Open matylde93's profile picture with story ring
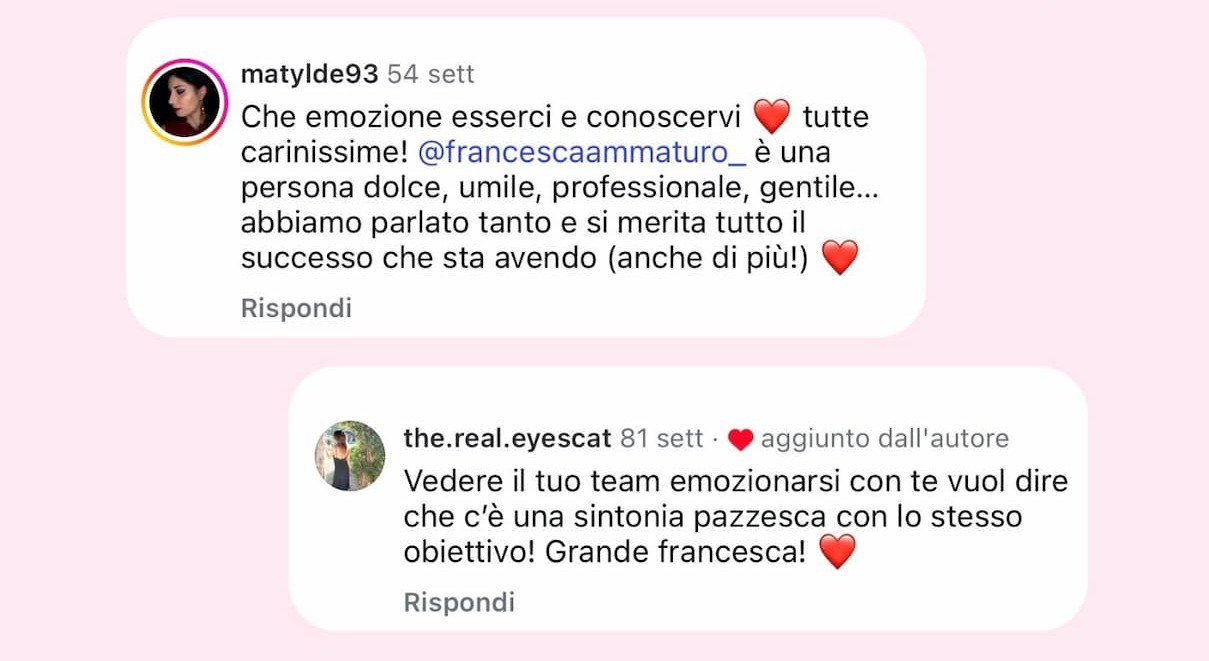This screenshot has height=661, width=1209. pyautogui.click(x=185, y=102)
